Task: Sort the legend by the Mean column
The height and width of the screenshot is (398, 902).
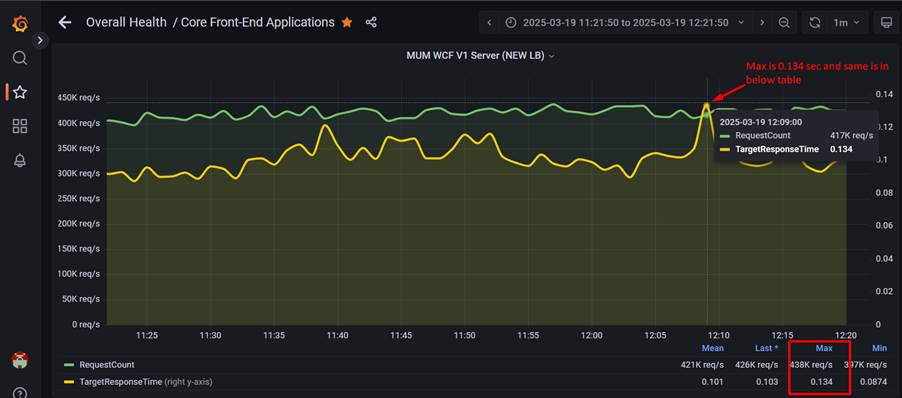Action: click(713, 348)
